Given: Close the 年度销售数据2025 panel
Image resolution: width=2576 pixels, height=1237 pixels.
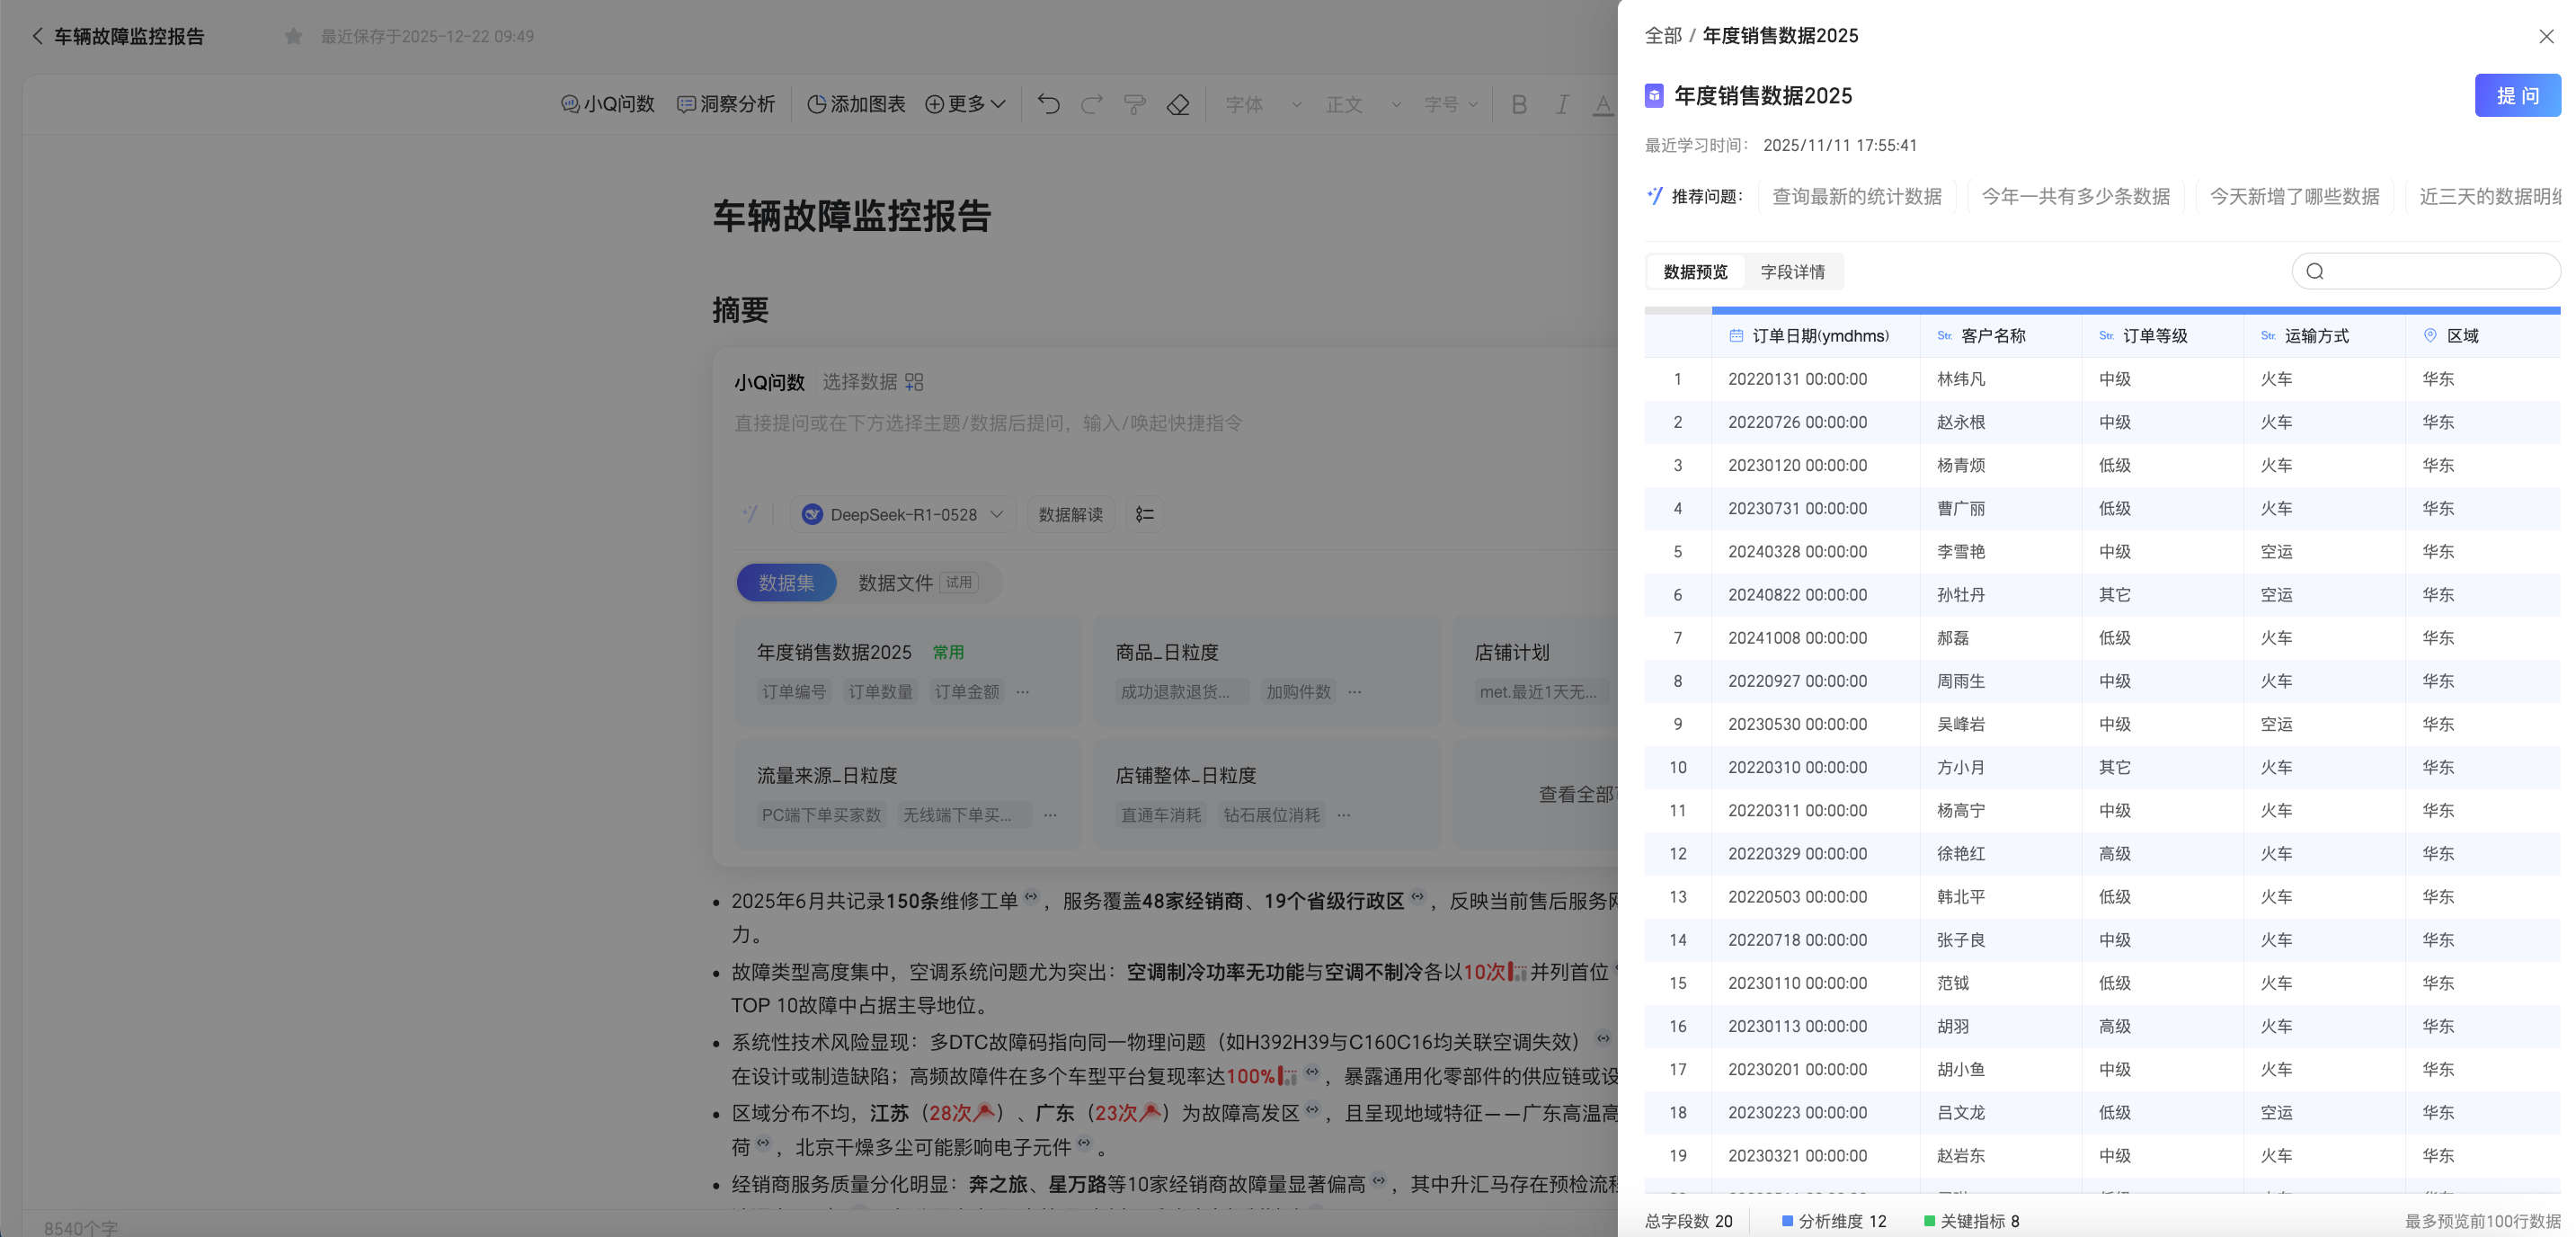Looking at the screenshot, I should pyautogui.click(x=2546, y=36).
